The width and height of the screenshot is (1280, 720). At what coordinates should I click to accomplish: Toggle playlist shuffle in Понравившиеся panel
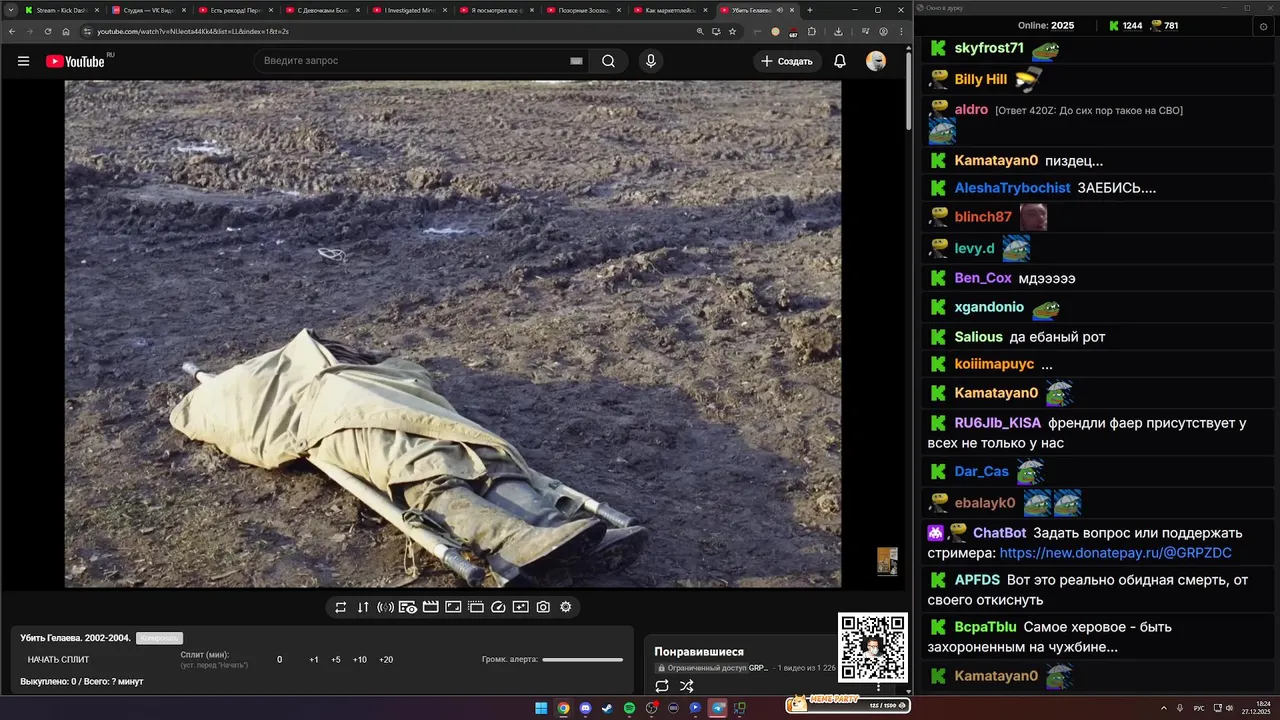coord(687,686)
